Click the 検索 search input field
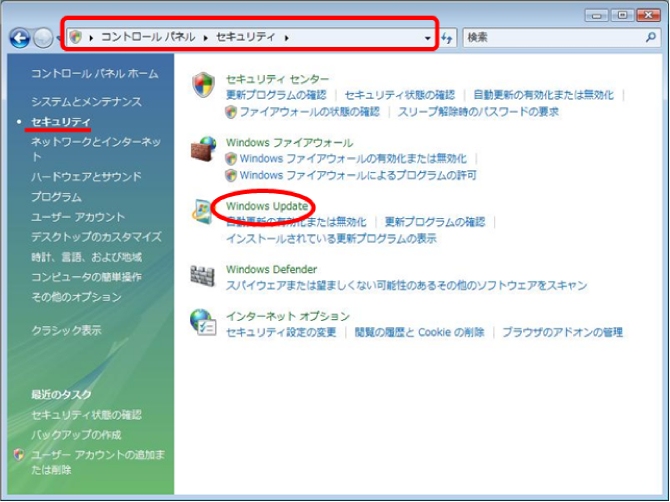The image size is (670, 502). (x=550, y=38)
